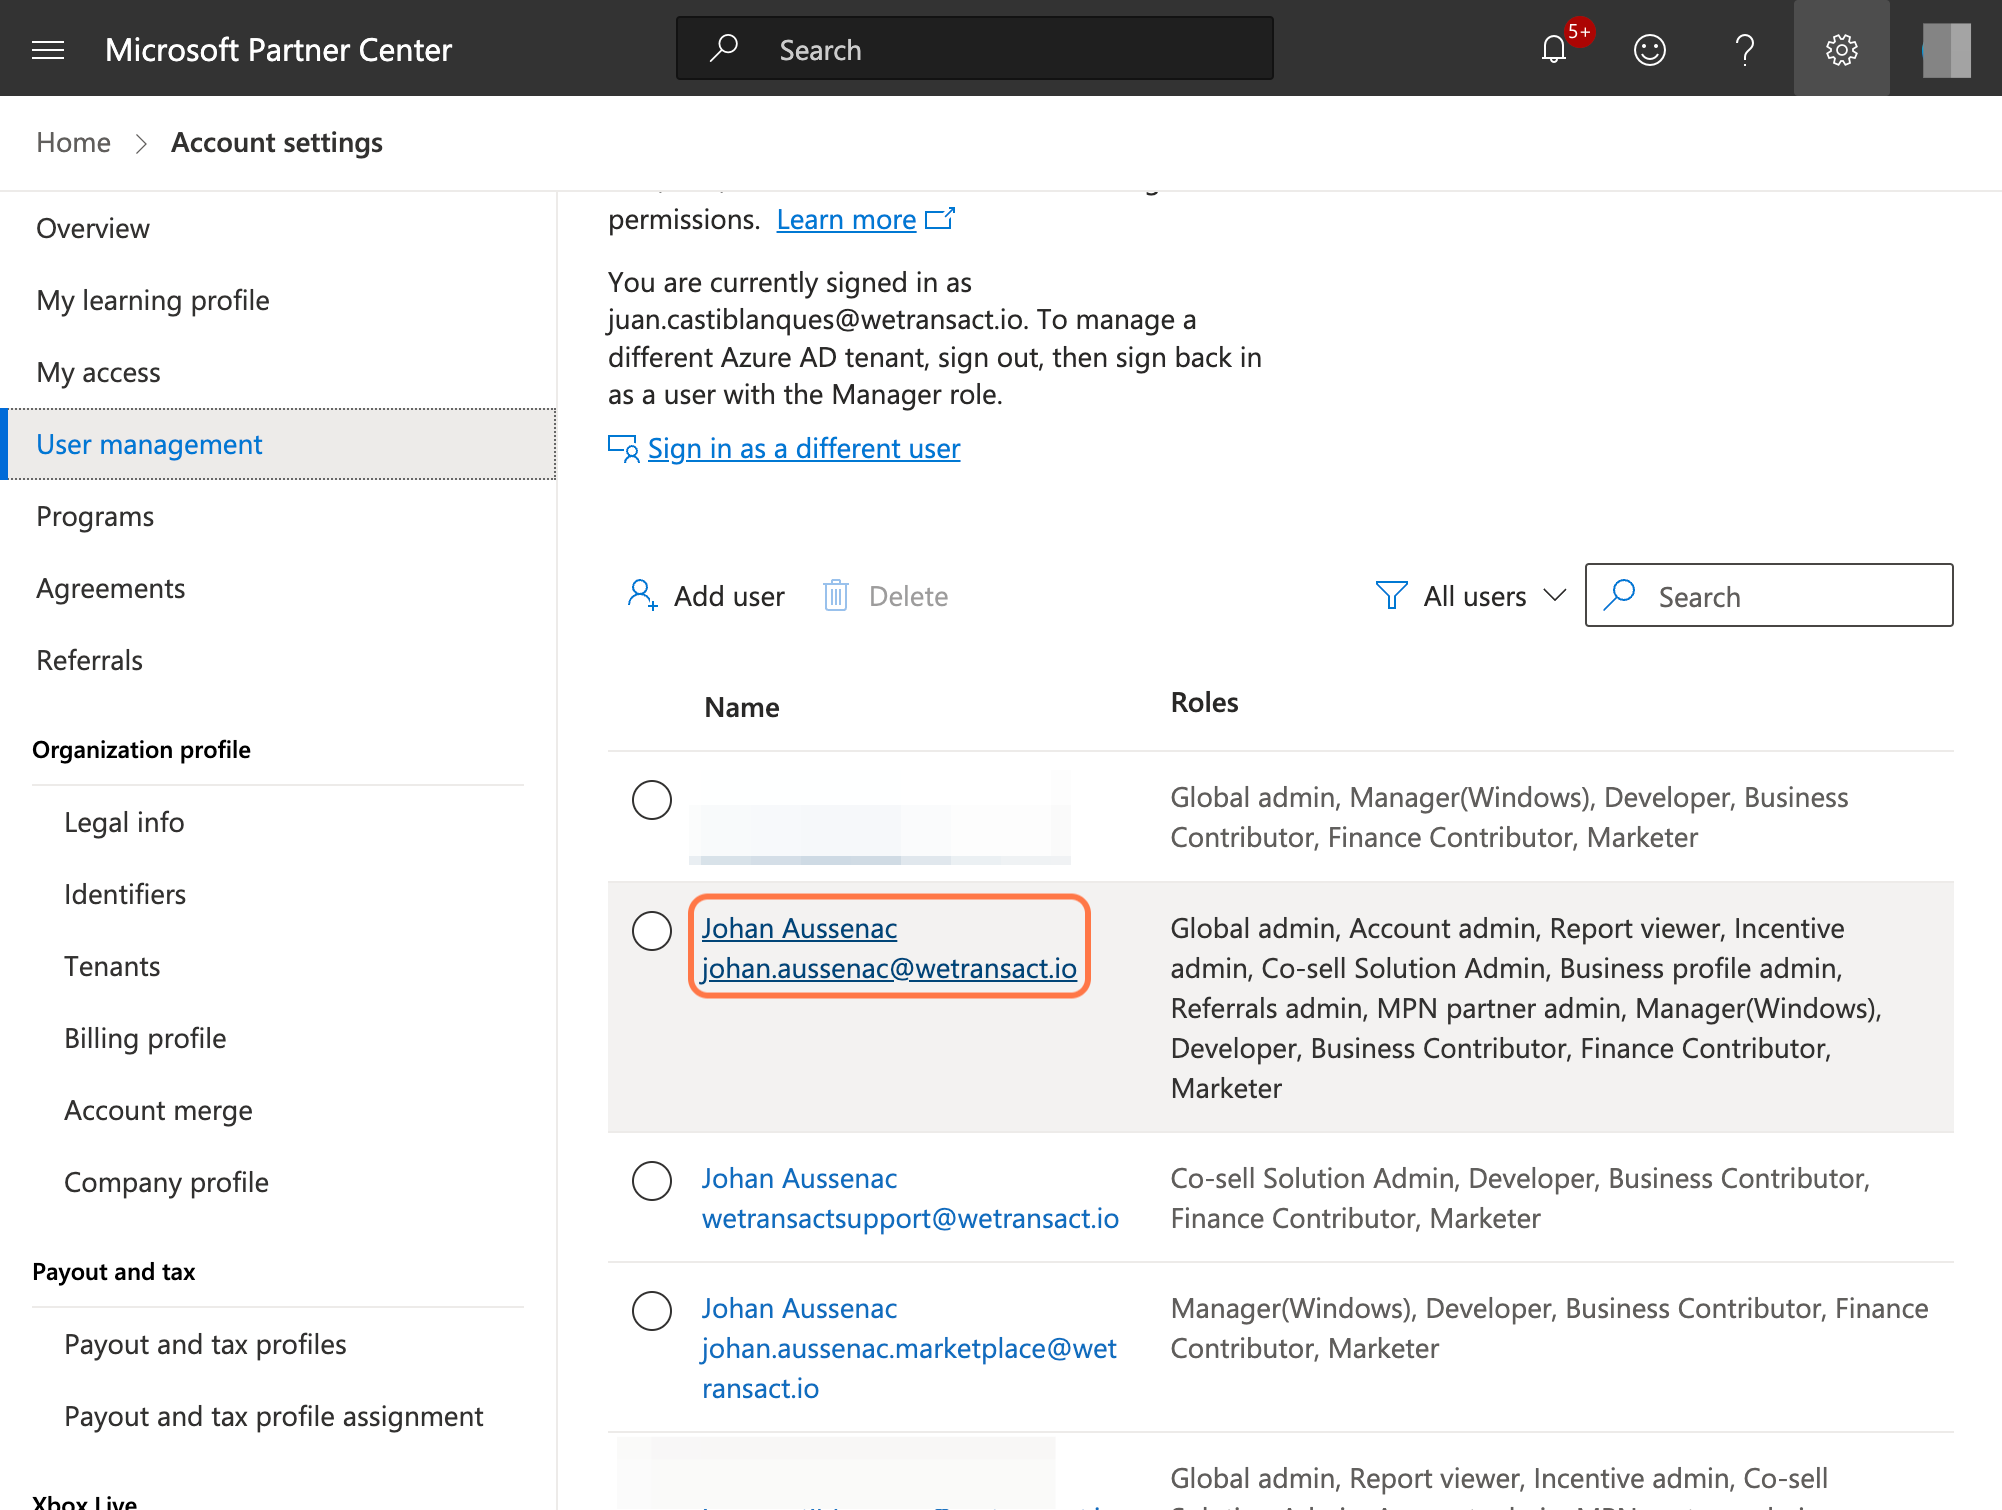Click the feedback smiley icon
Viewport: 2002px width, 1510px height.
click(1649, 49)
